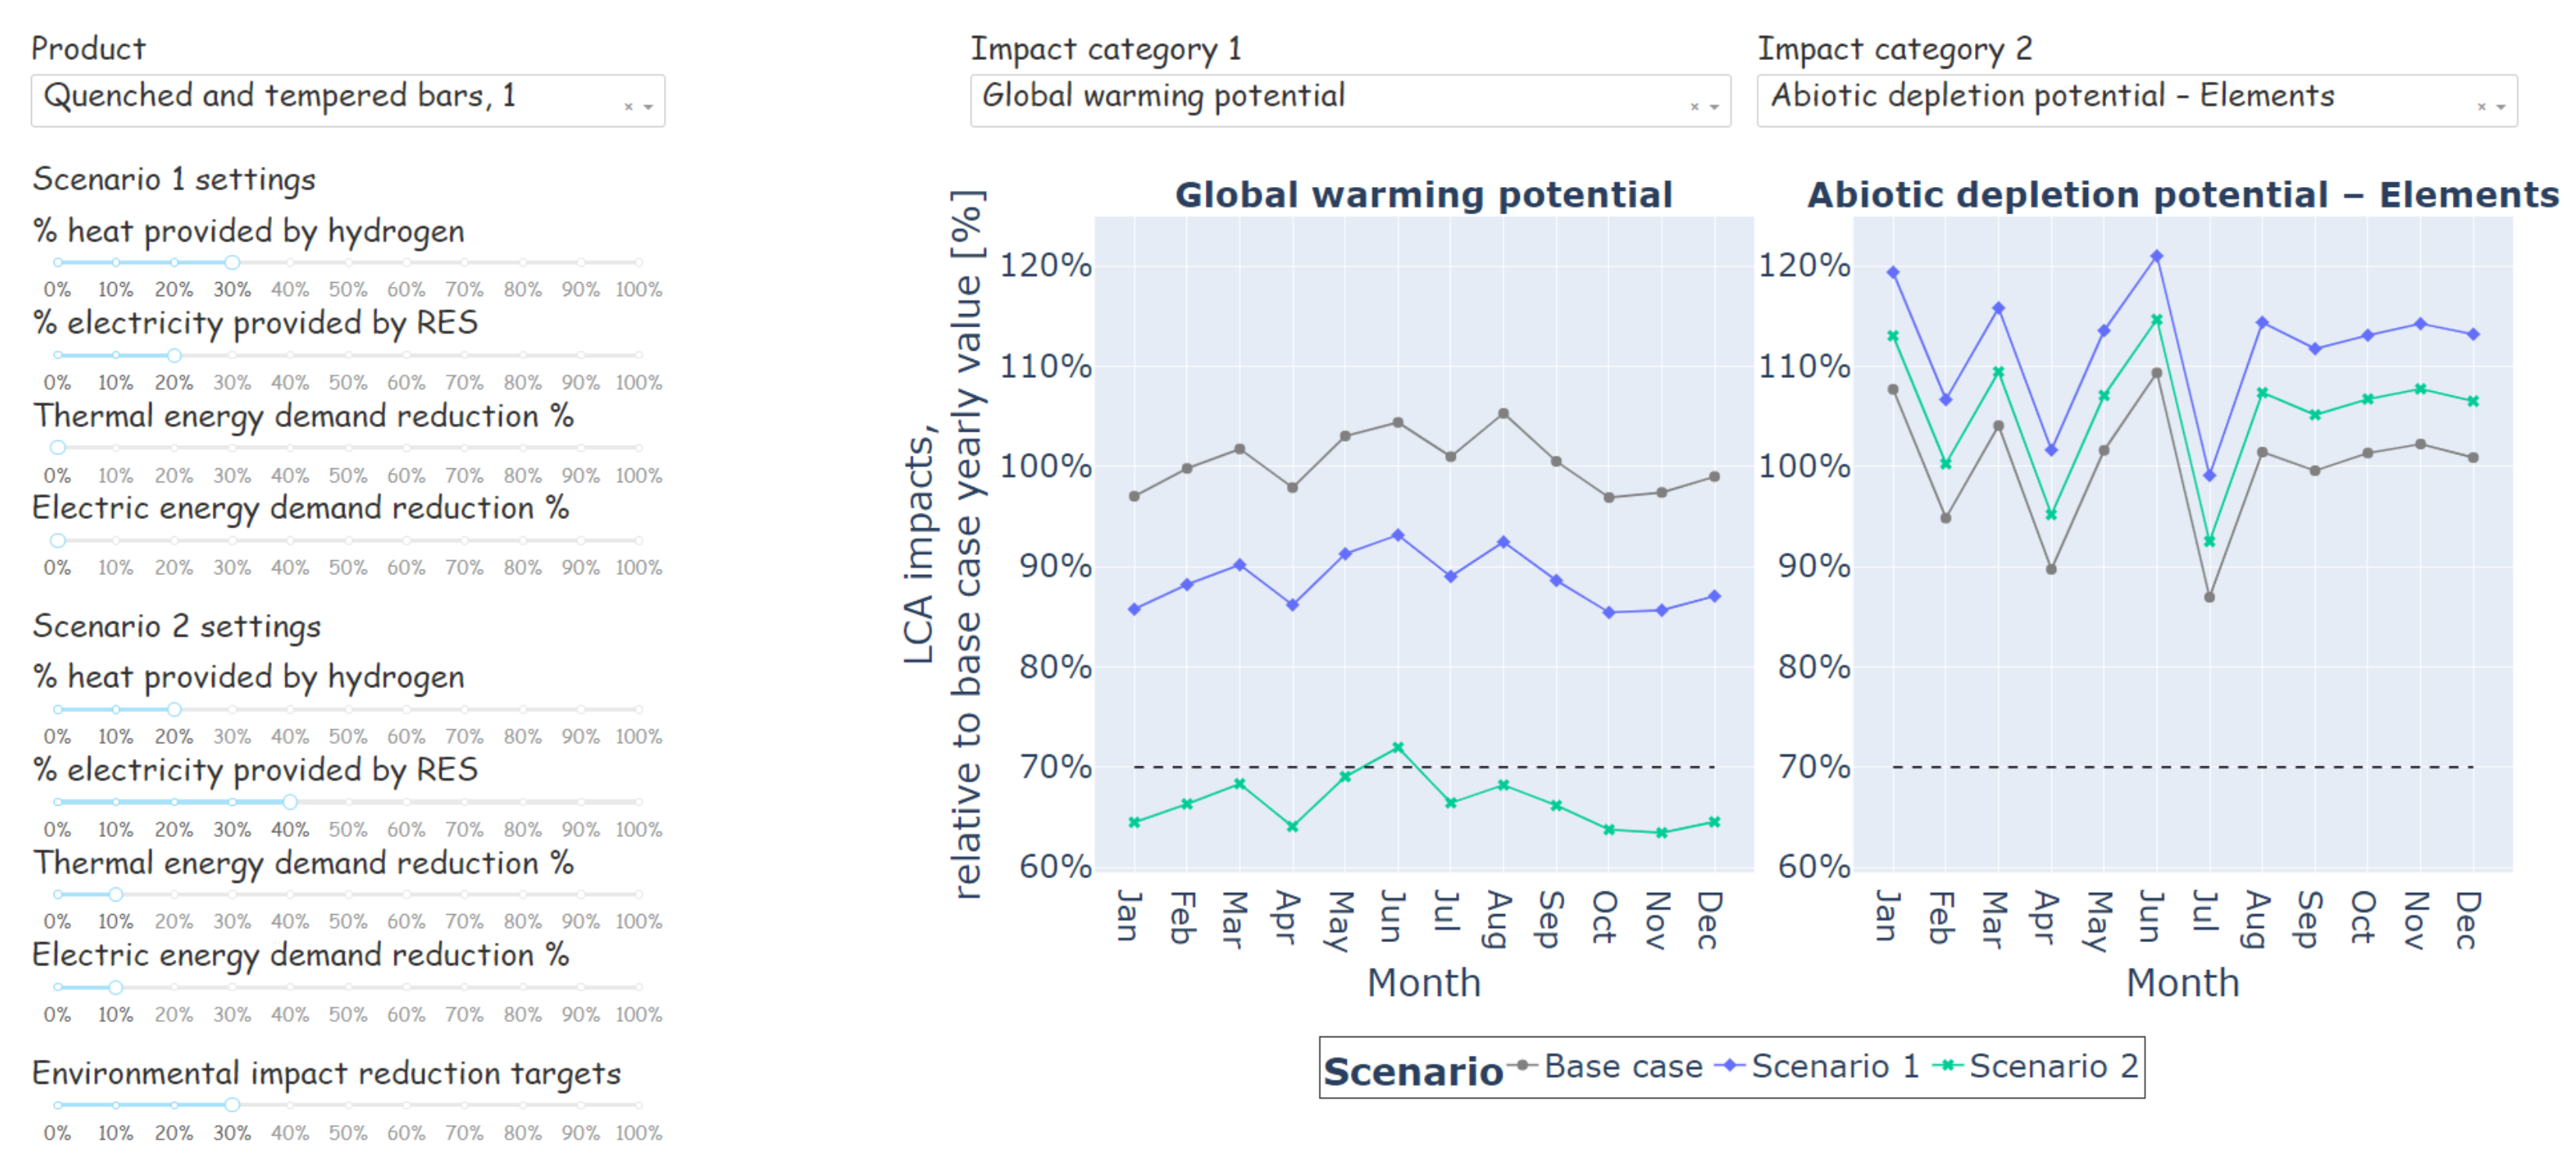Expand the Impact category 1 dropdown arrow
This screenshot has width=2576, height=1154.
point(1715,106)
